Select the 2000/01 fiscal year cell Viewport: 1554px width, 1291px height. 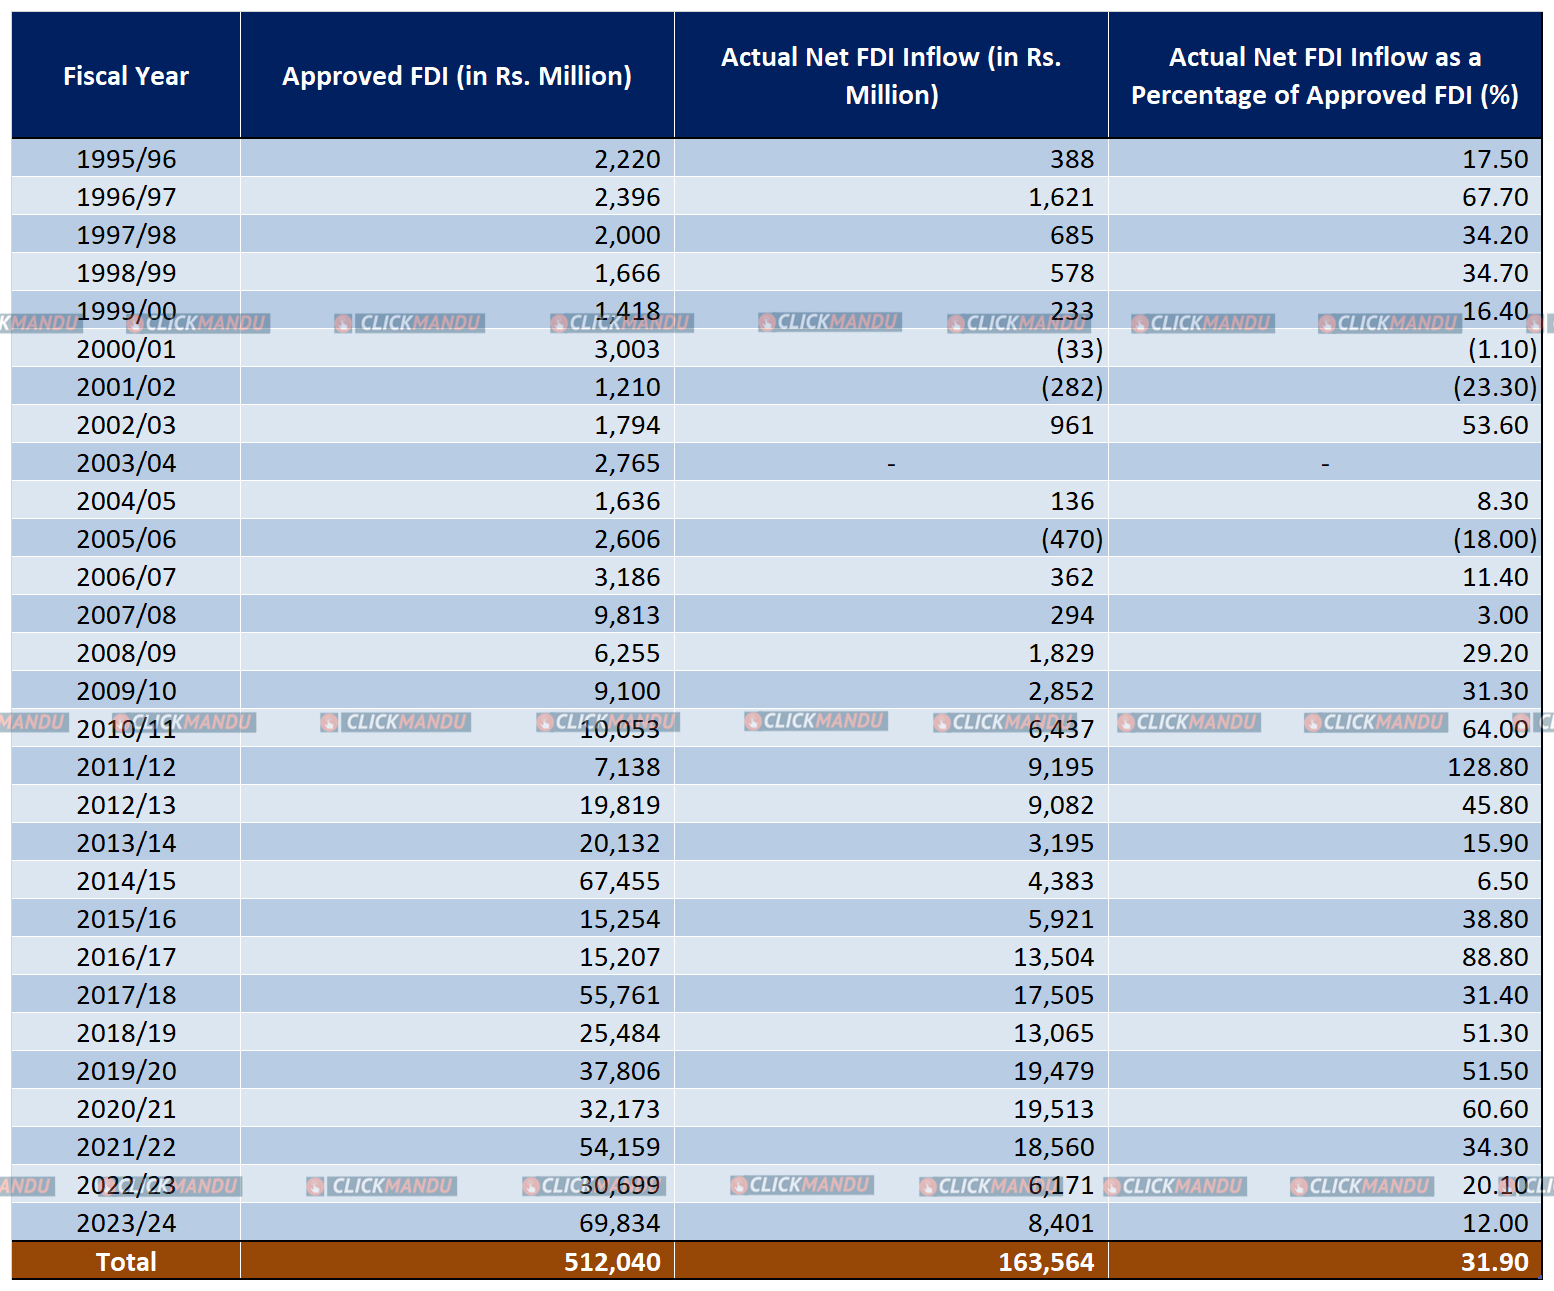tap(126, 349)
